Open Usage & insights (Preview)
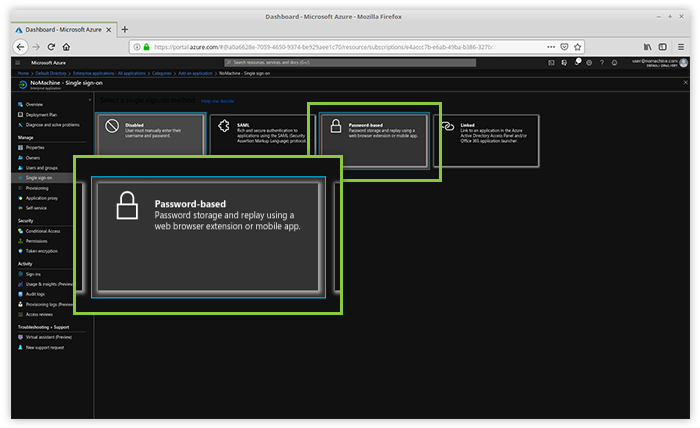 (x=45, y=284)
